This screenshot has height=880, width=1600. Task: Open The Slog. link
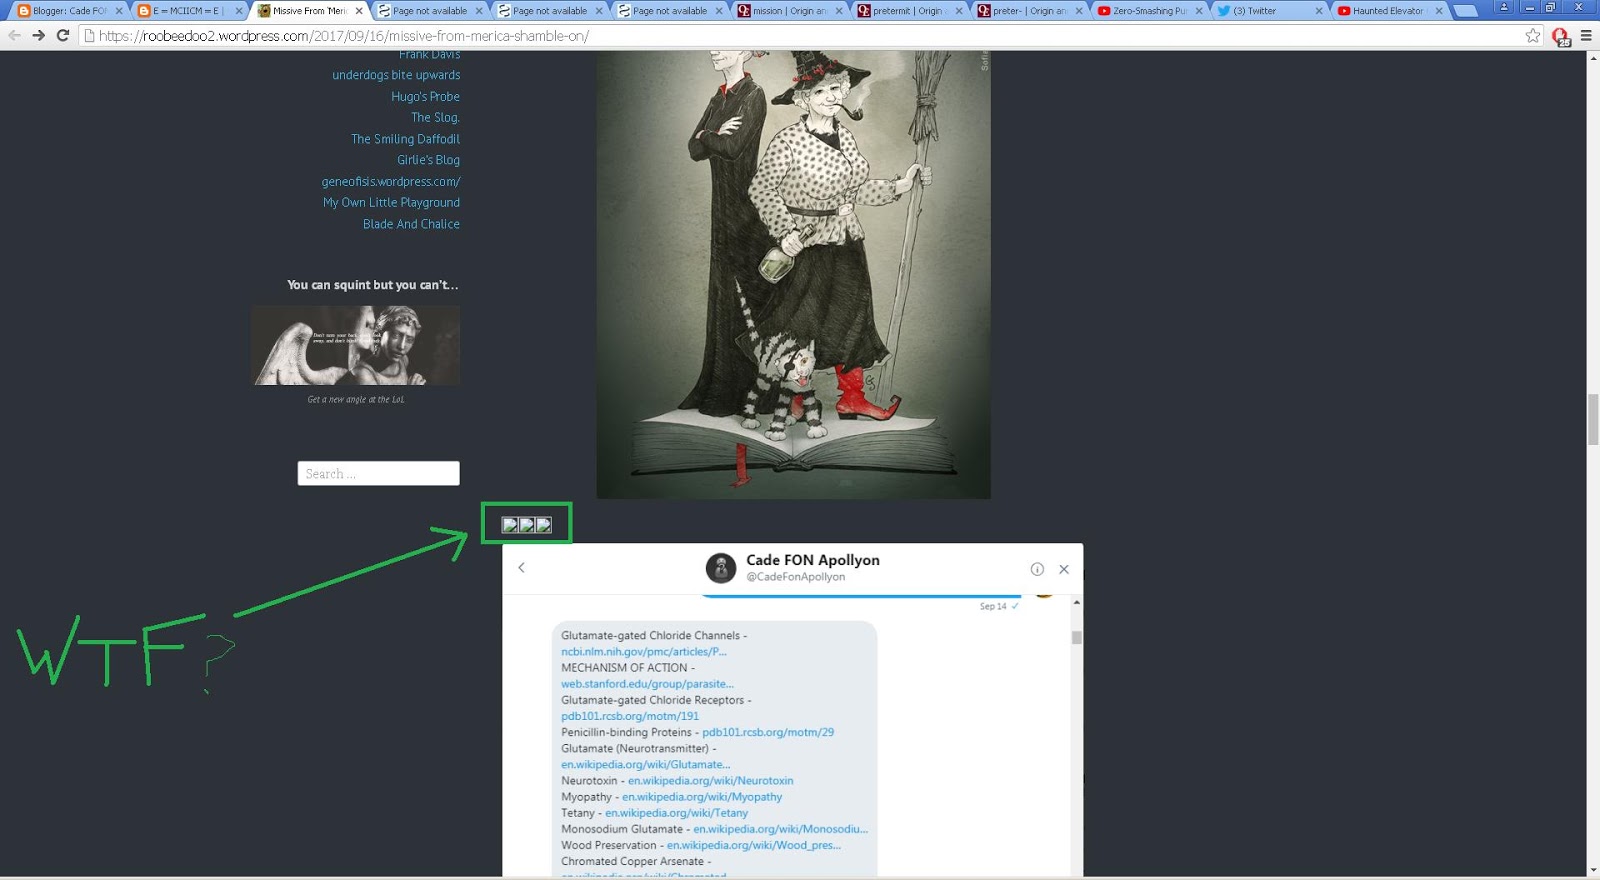pyautogui.click(x=435, y=118)
